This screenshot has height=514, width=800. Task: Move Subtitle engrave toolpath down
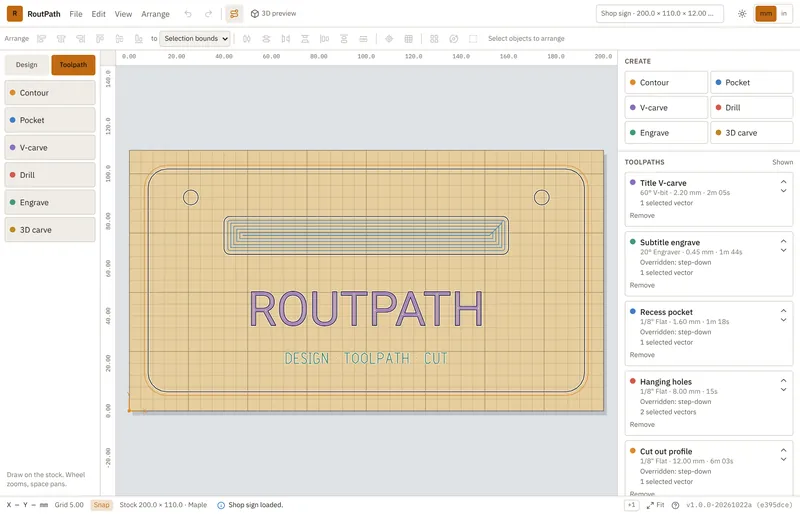[x=783, y=250]
